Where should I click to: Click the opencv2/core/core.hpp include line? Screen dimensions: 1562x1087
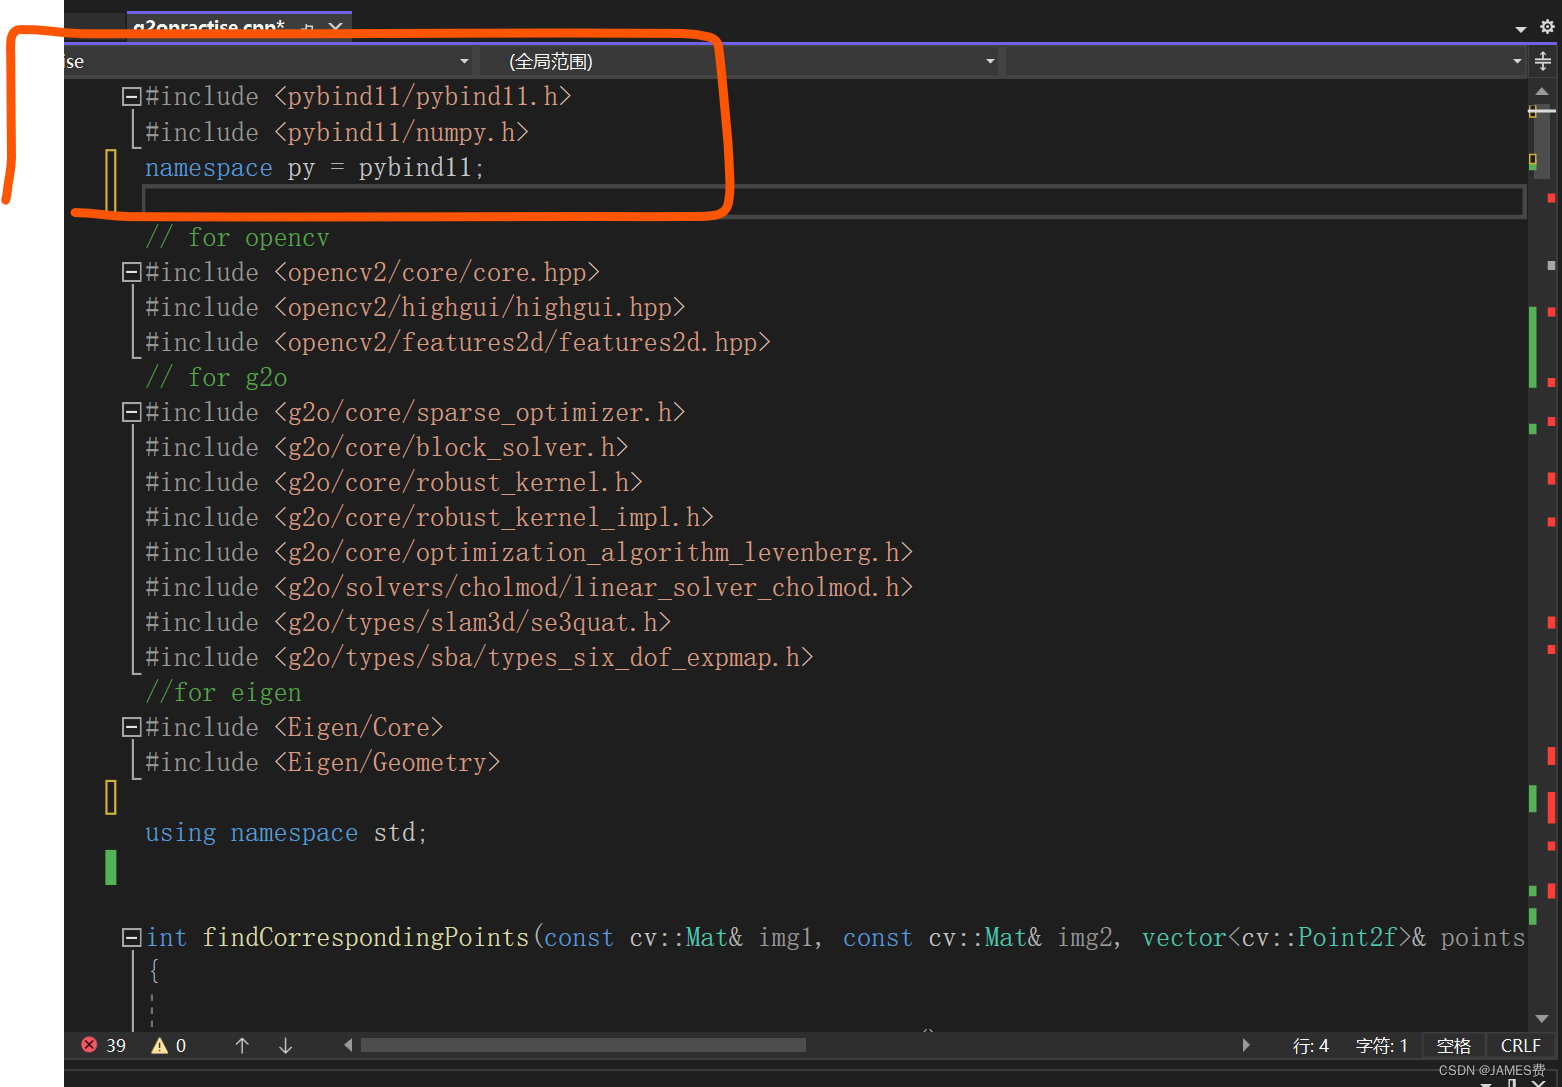point(372,272)
